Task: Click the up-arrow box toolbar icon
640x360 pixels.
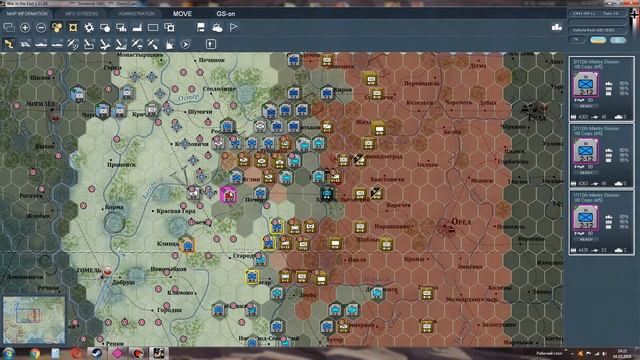Action: click(x=210, y=44)
